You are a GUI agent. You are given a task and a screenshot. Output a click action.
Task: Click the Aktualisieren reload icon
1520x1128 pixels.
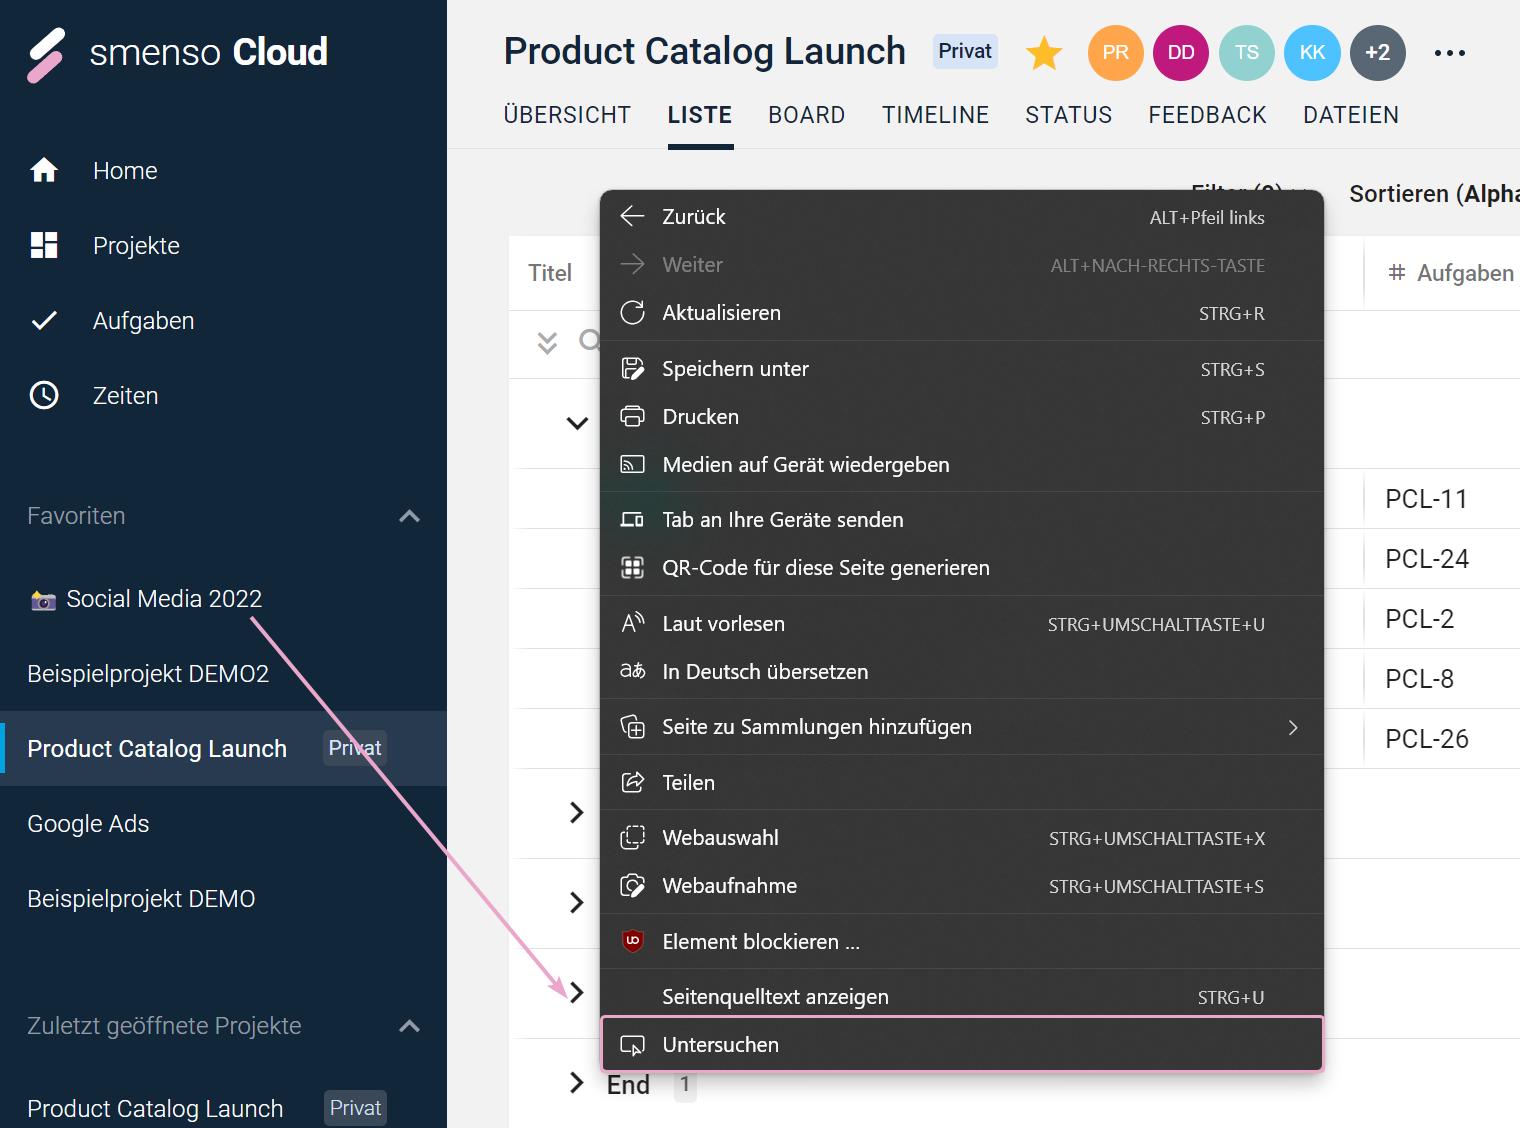[632, 312]
